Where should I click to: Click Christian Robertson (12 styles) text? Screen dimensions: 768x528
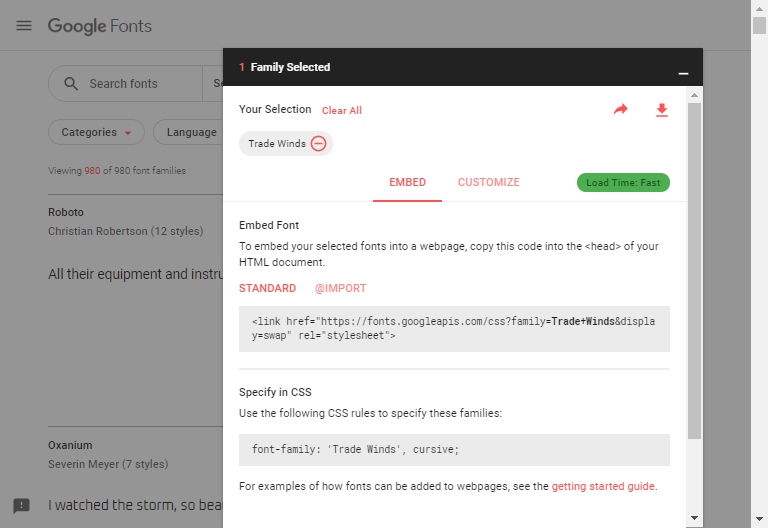click(125, 231)
